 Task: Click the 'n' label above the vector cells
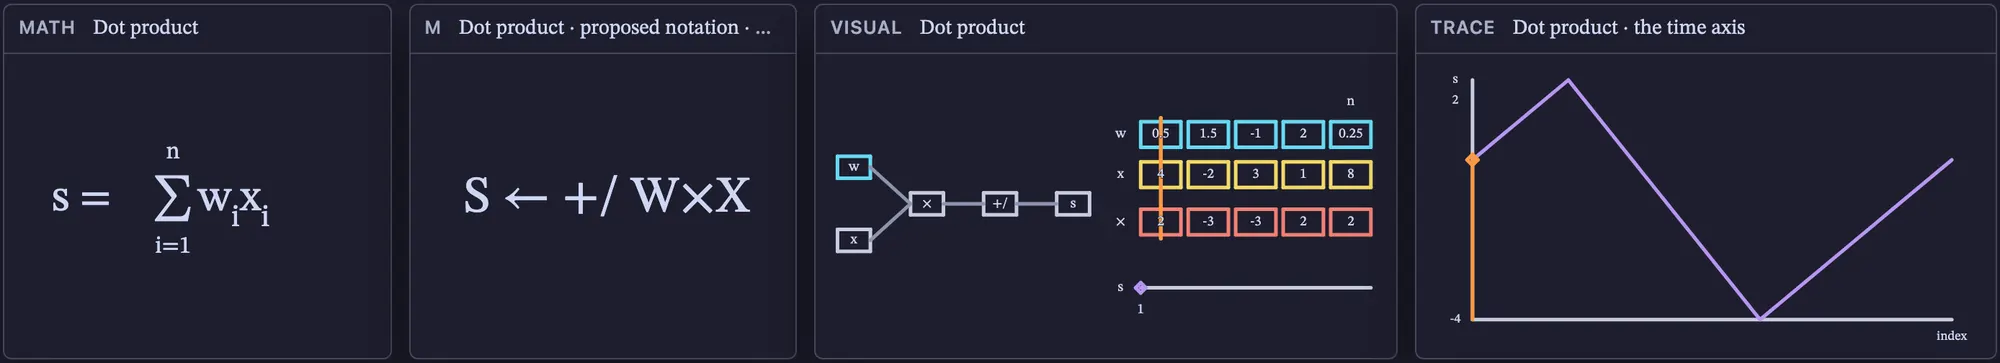pos(1350,101)
